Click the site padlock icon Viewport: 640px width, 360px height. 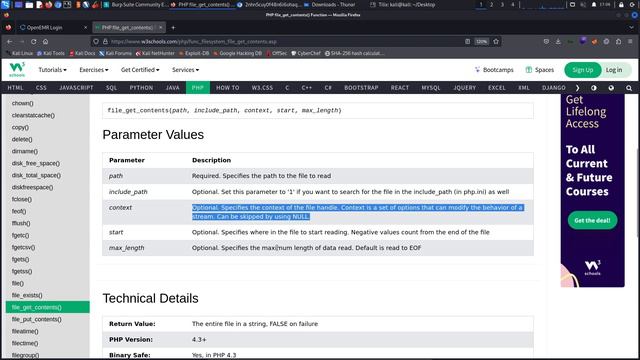[105, 41]
